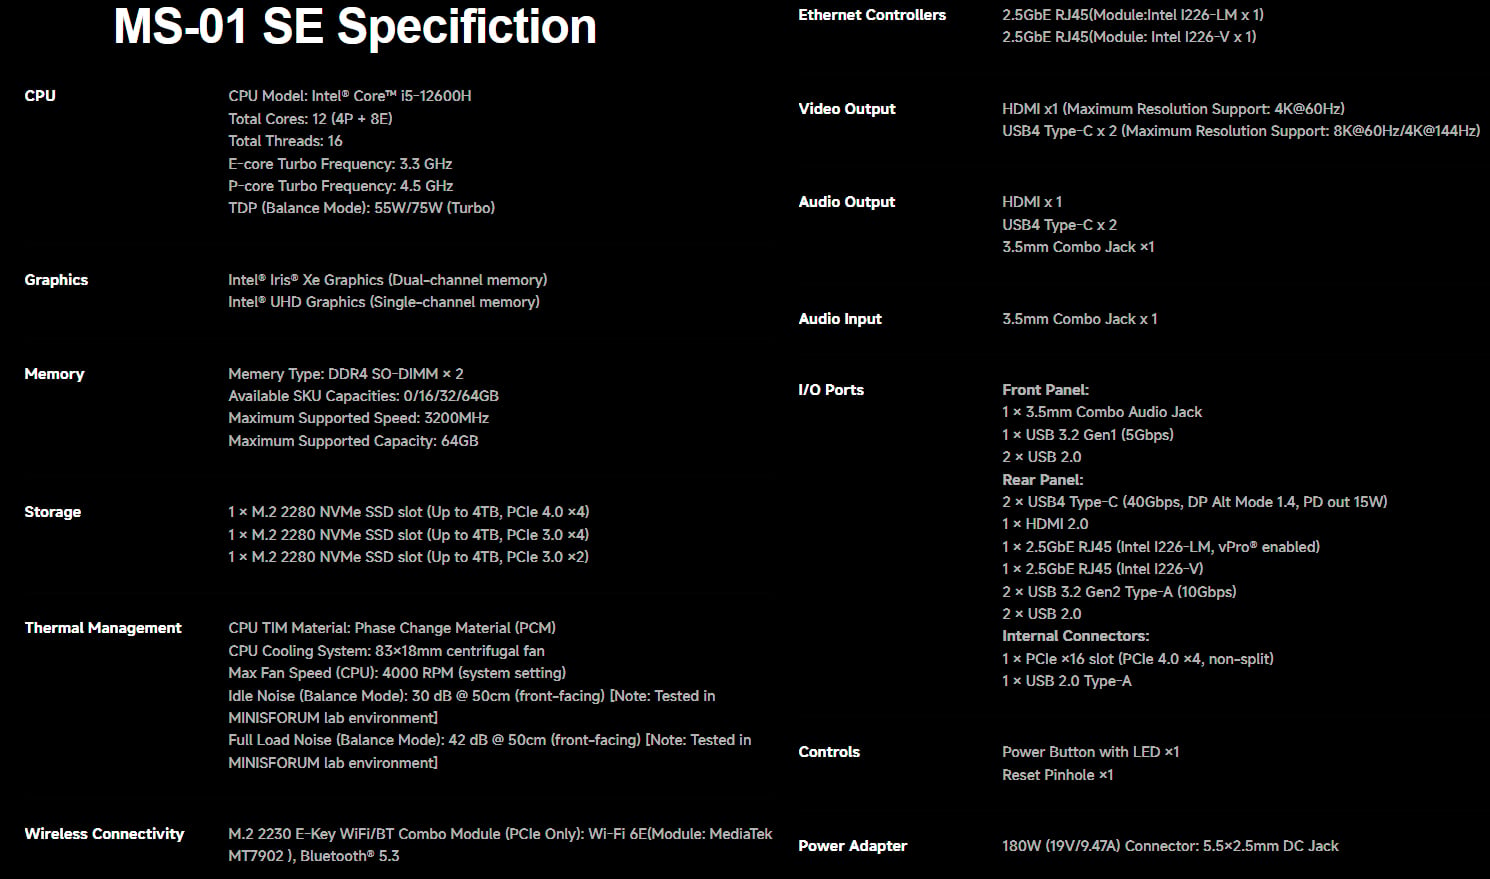Click the Graphics section heading
Screen dimensions: 1490x879
56,280
